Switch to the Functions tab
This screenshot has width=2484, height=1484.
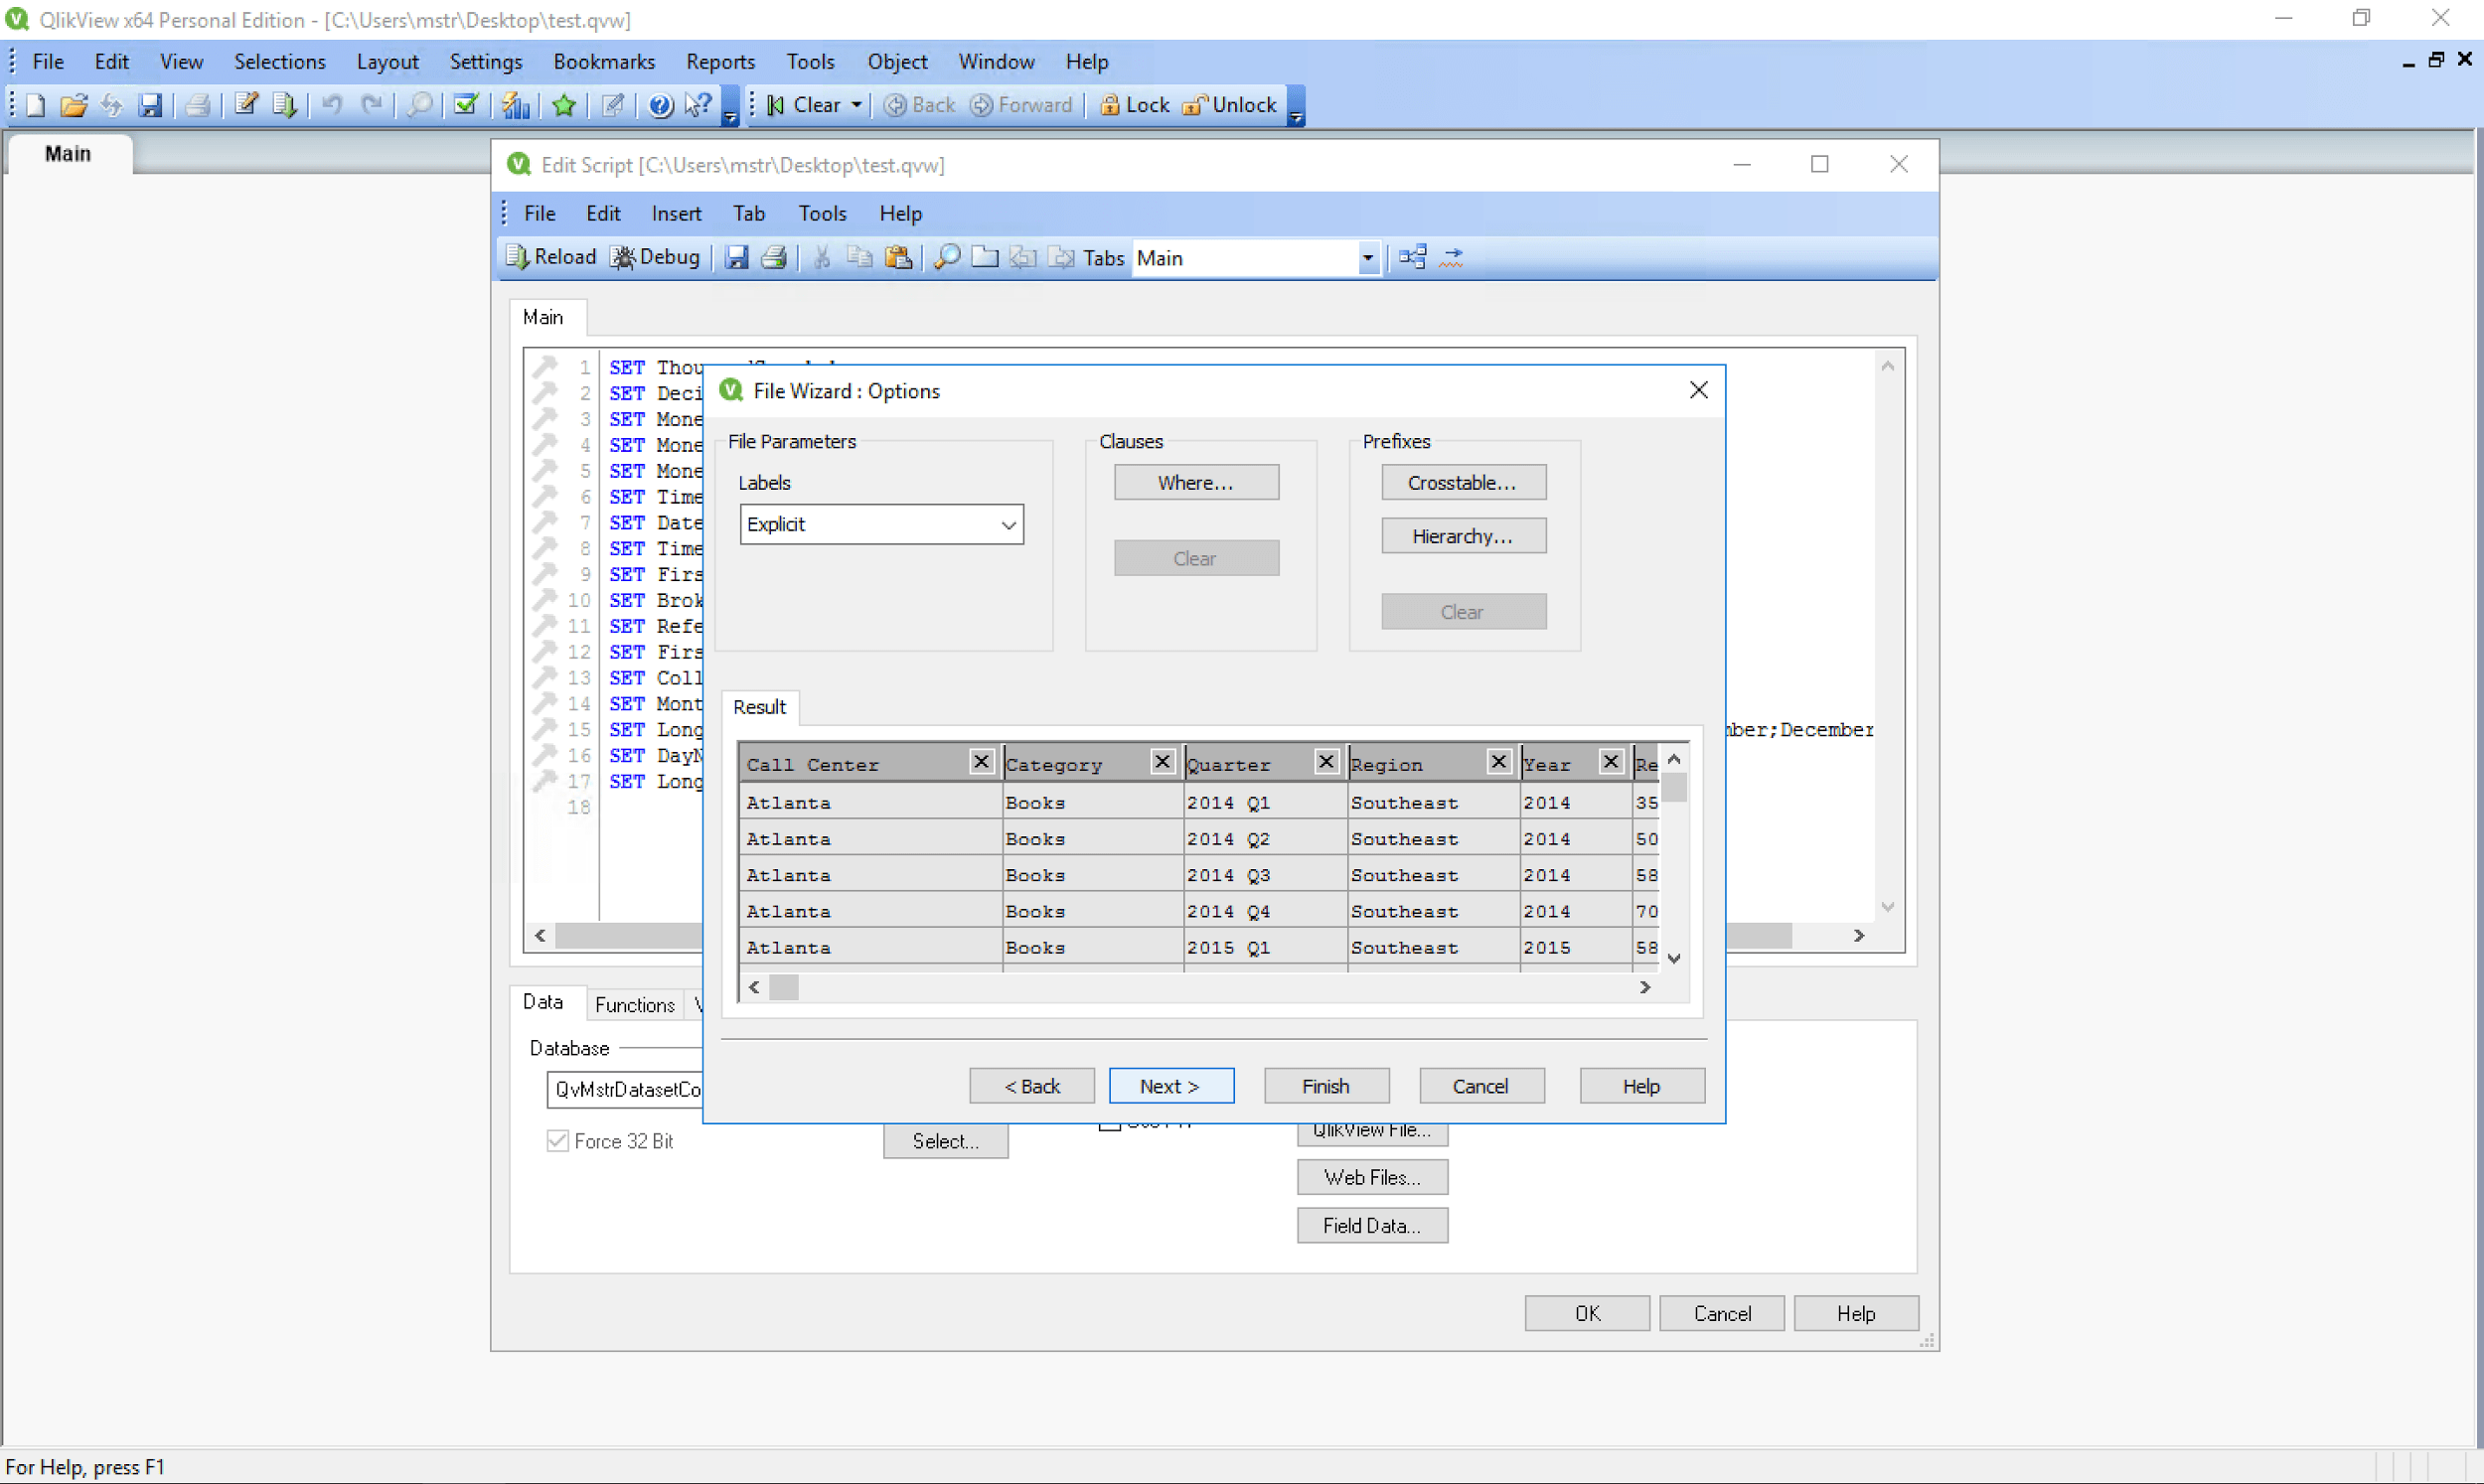(x=634, y=1005)
